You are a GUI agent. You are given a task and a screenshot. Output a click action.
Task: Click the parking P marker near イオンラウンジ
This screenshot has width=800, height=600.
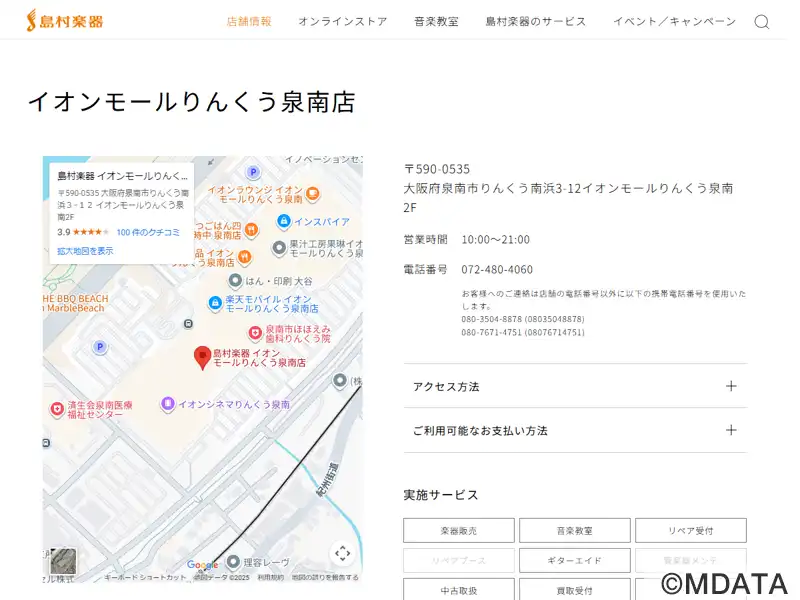(253, 172)
